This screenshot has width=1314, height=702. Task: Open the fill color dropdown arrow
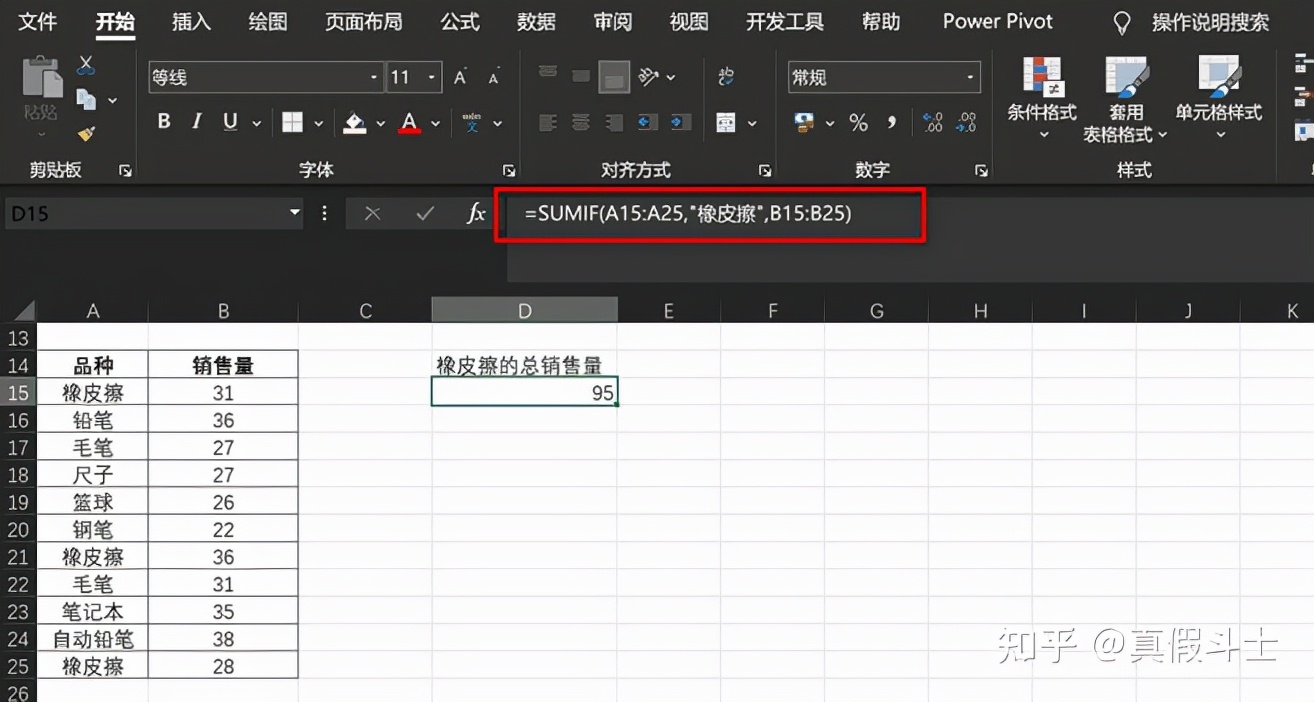(x=379, y=124)
